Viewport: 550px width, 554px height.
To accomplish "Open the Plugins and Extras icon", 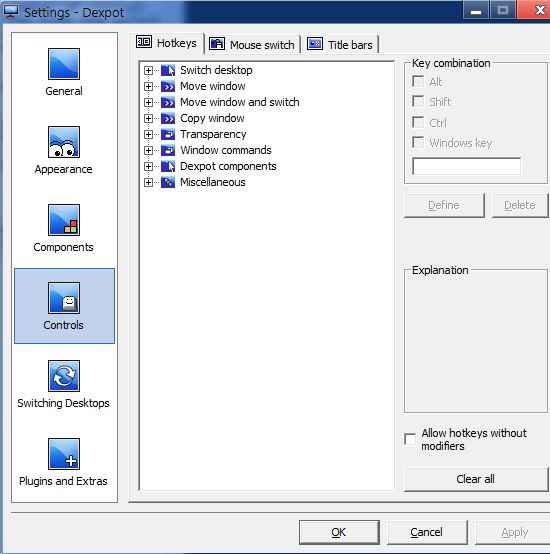I will coord(64,454).
